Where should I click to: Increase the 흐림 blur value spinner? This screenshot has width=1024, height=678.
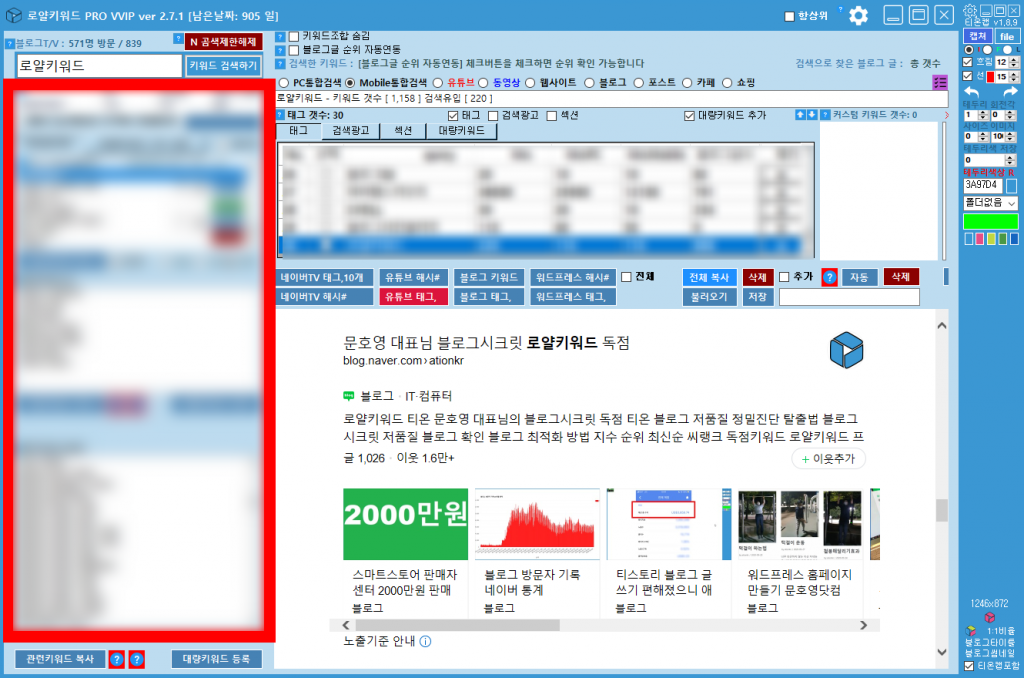(x=1014, y=59)
